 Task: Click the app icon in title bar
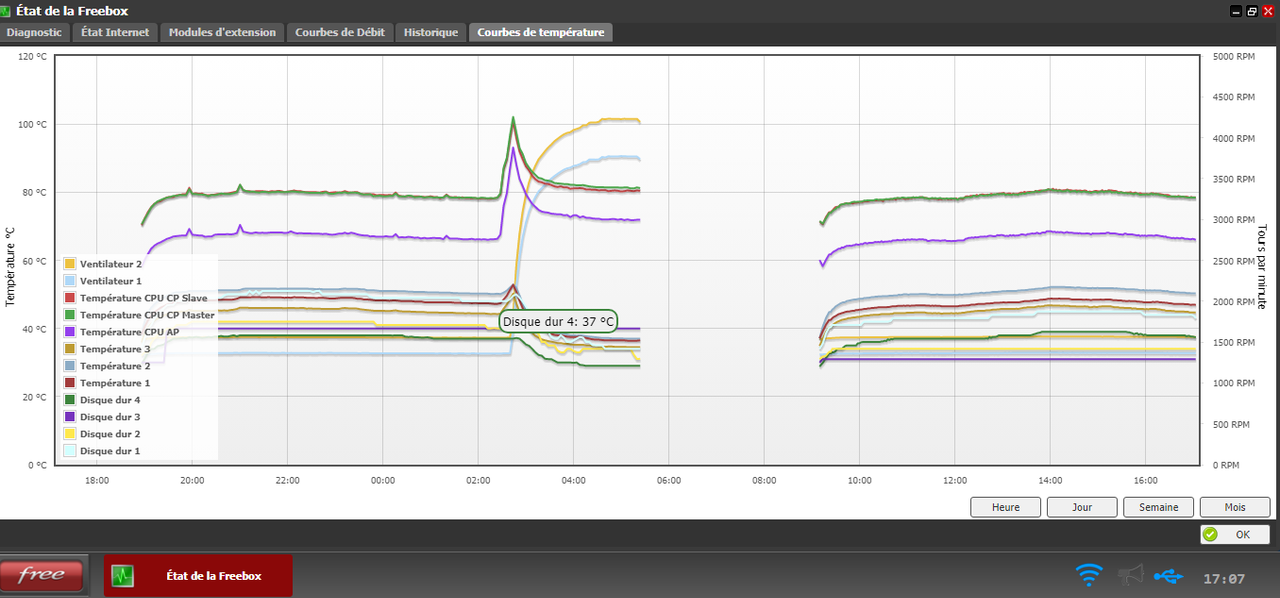6,11
